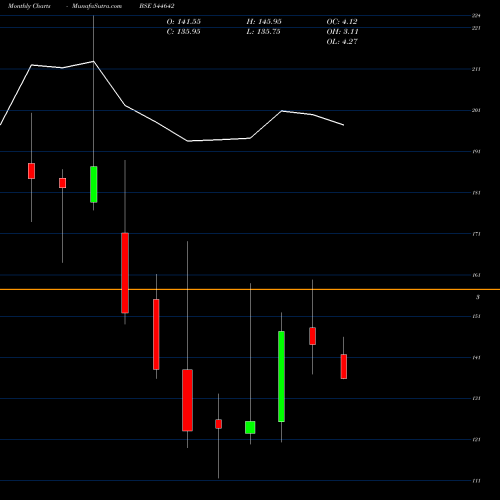Click the 171 price axis label

click(x=476, y=234)
